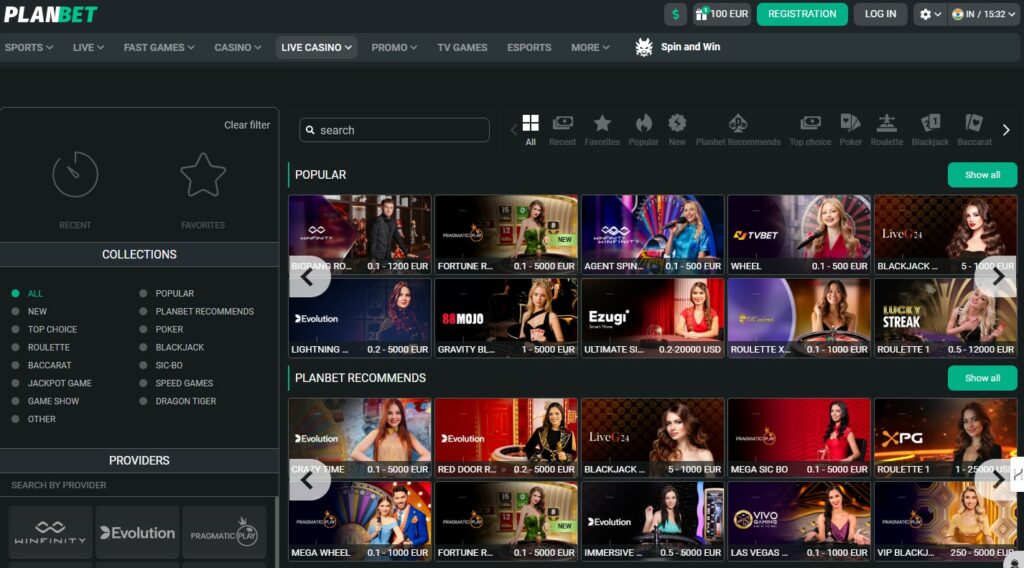Open the TVBET Wheel game thumbnail
1024x568 pixels.
point(799,234)
